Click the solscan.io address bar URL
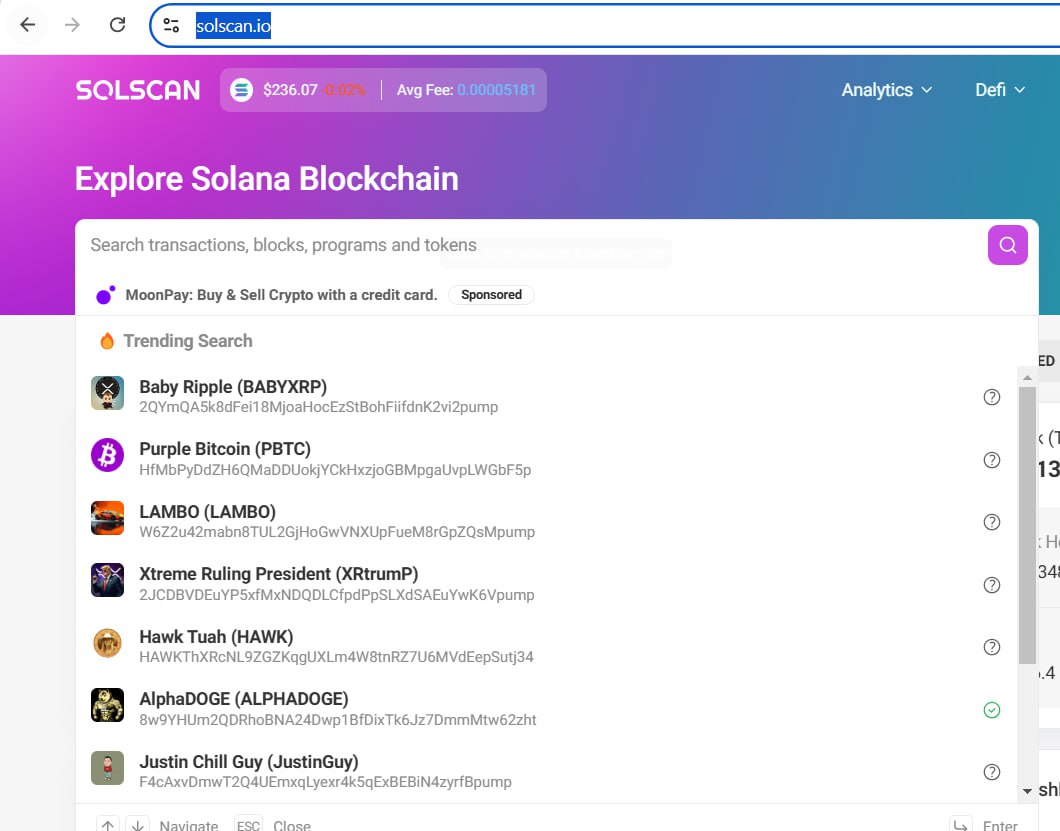 click(233, 26)
